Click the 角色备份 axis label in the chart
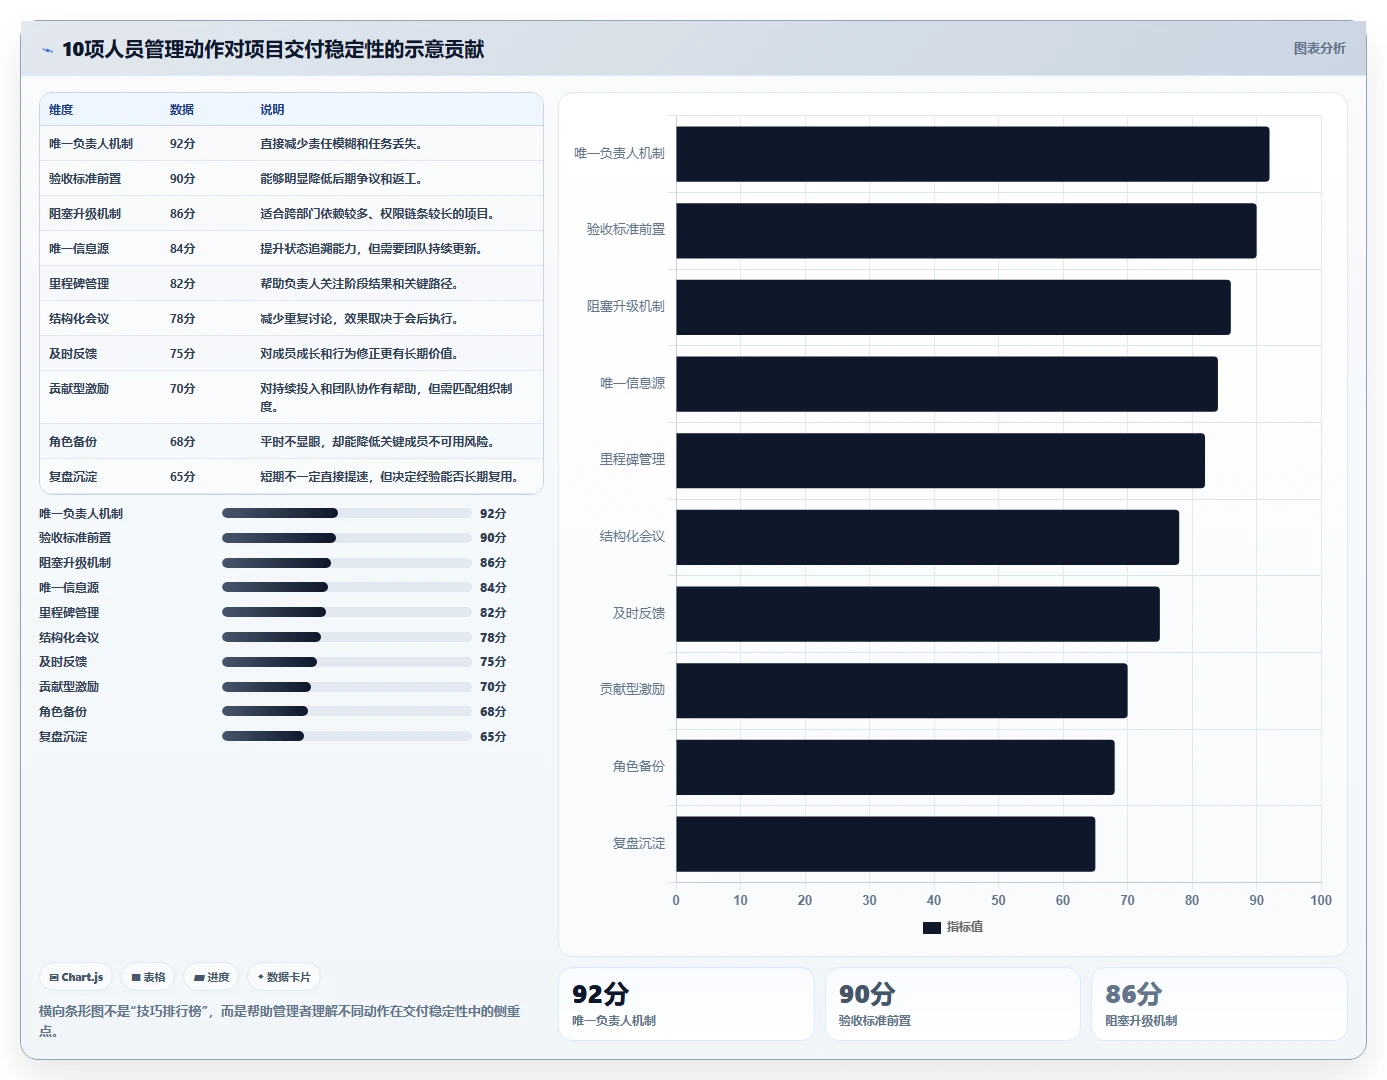1387x1080 pixels. (638, 767)
